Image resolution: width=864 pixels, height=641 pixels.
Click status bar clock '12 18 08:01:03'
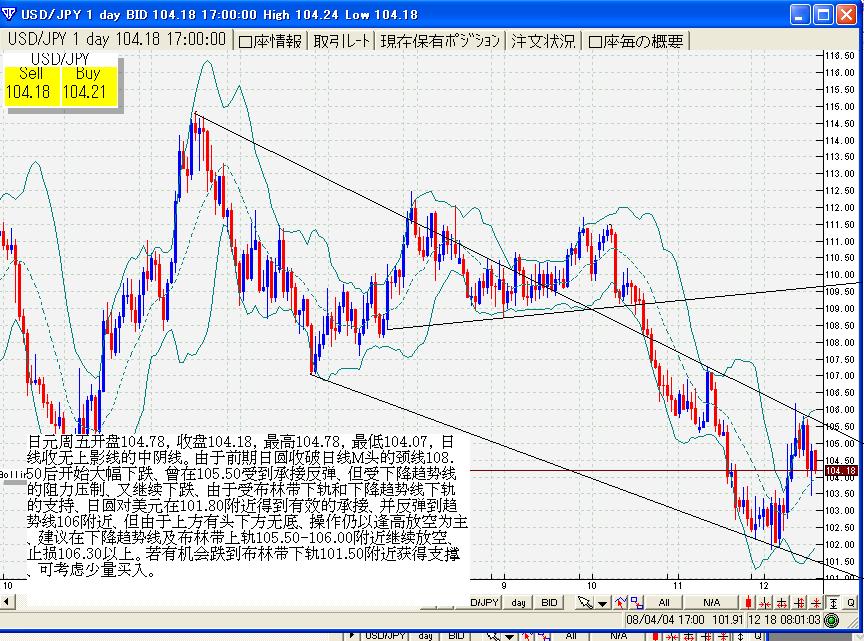[784, 620]
